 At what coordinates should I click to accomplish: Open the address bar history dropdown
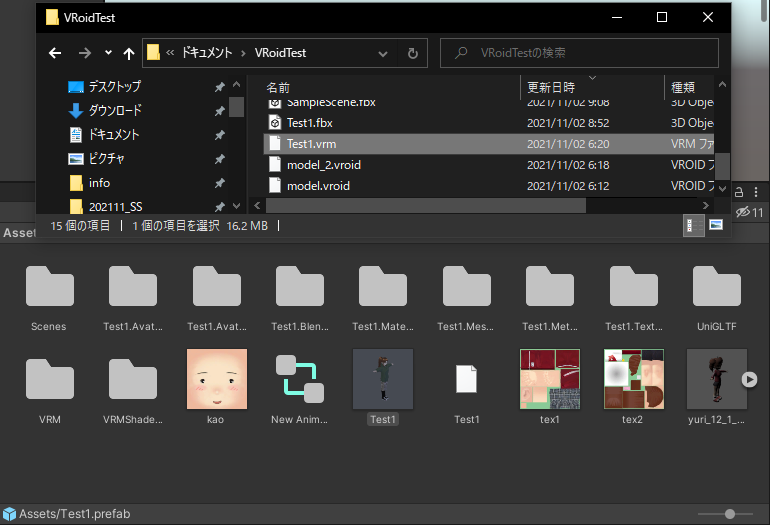384,53
